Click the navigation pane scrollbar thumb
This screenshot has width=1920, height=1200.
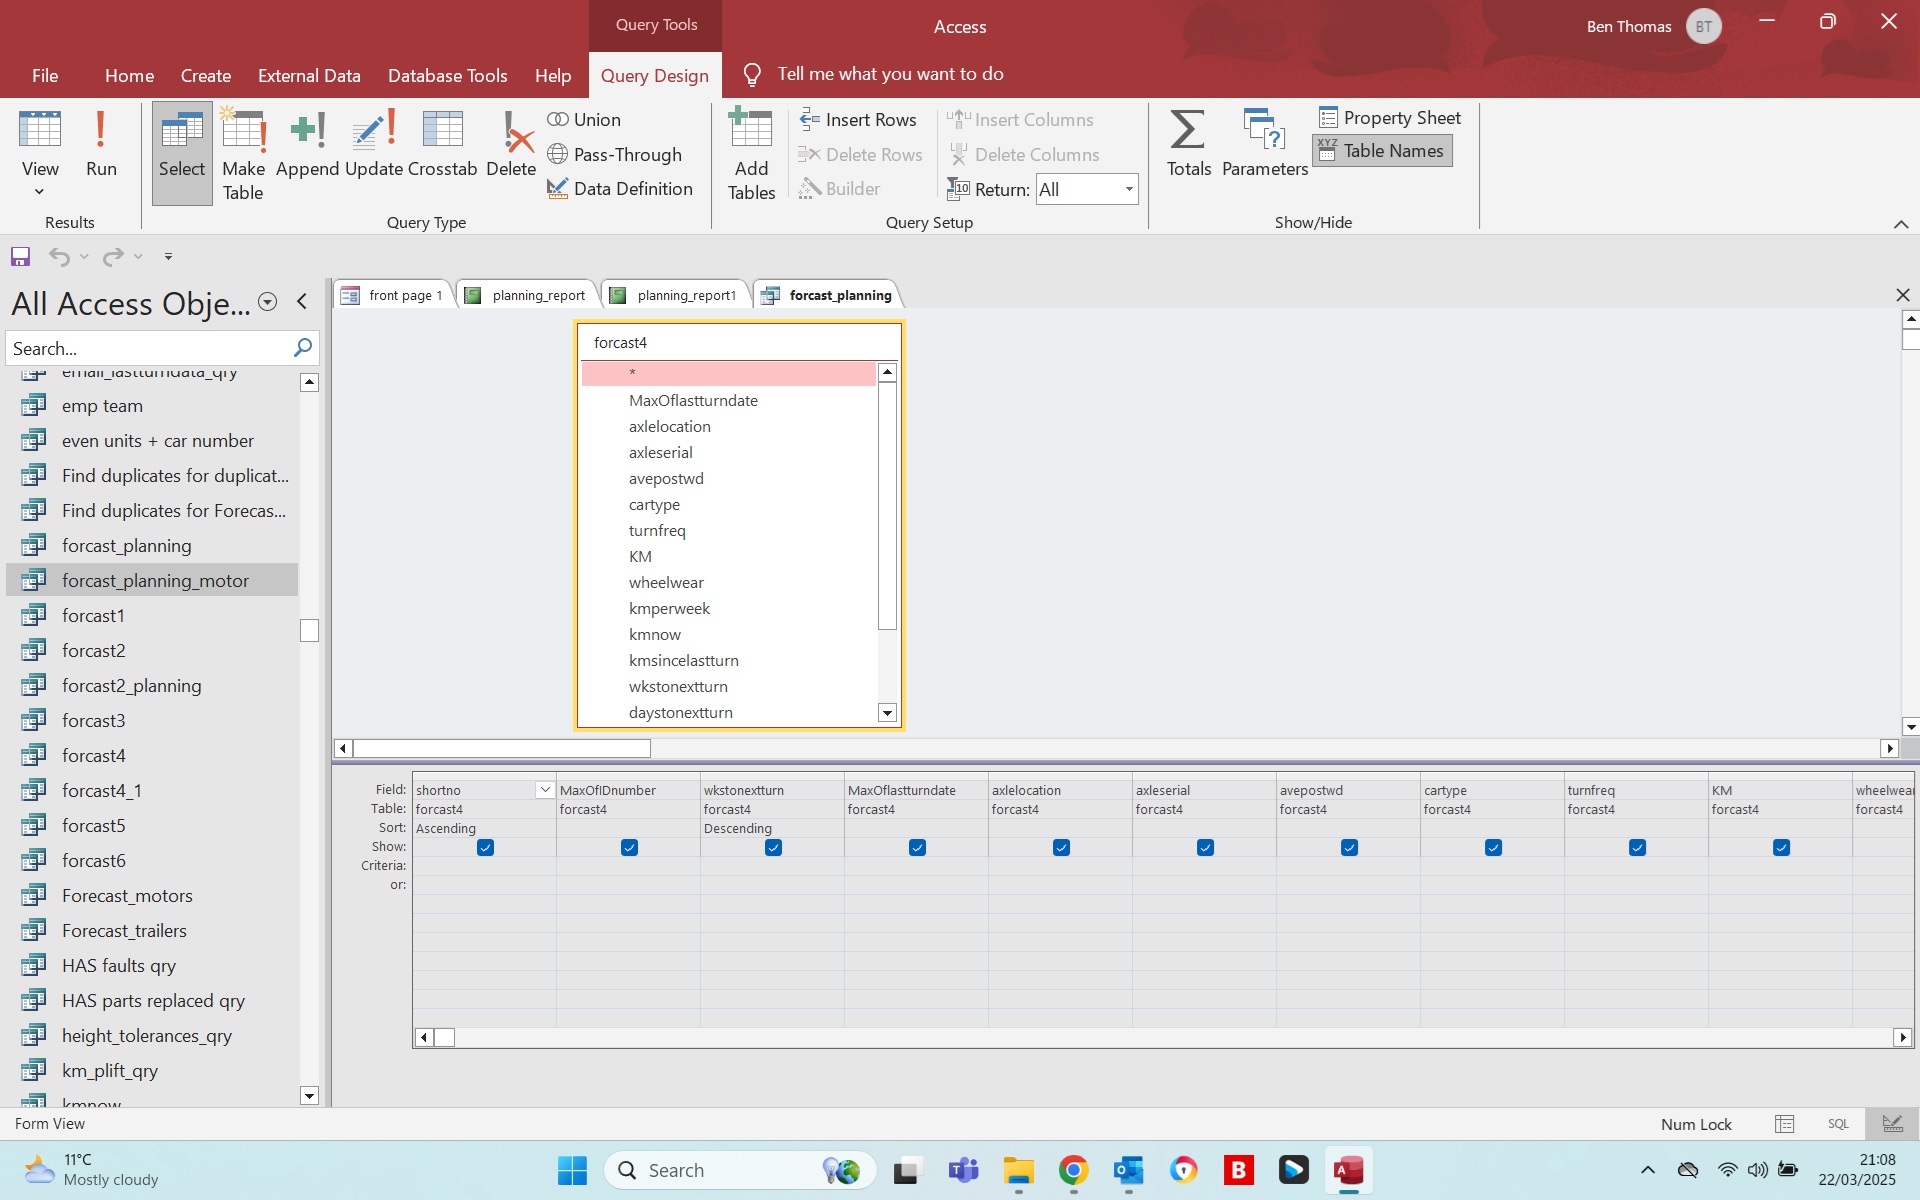click(x=309, y=630)
